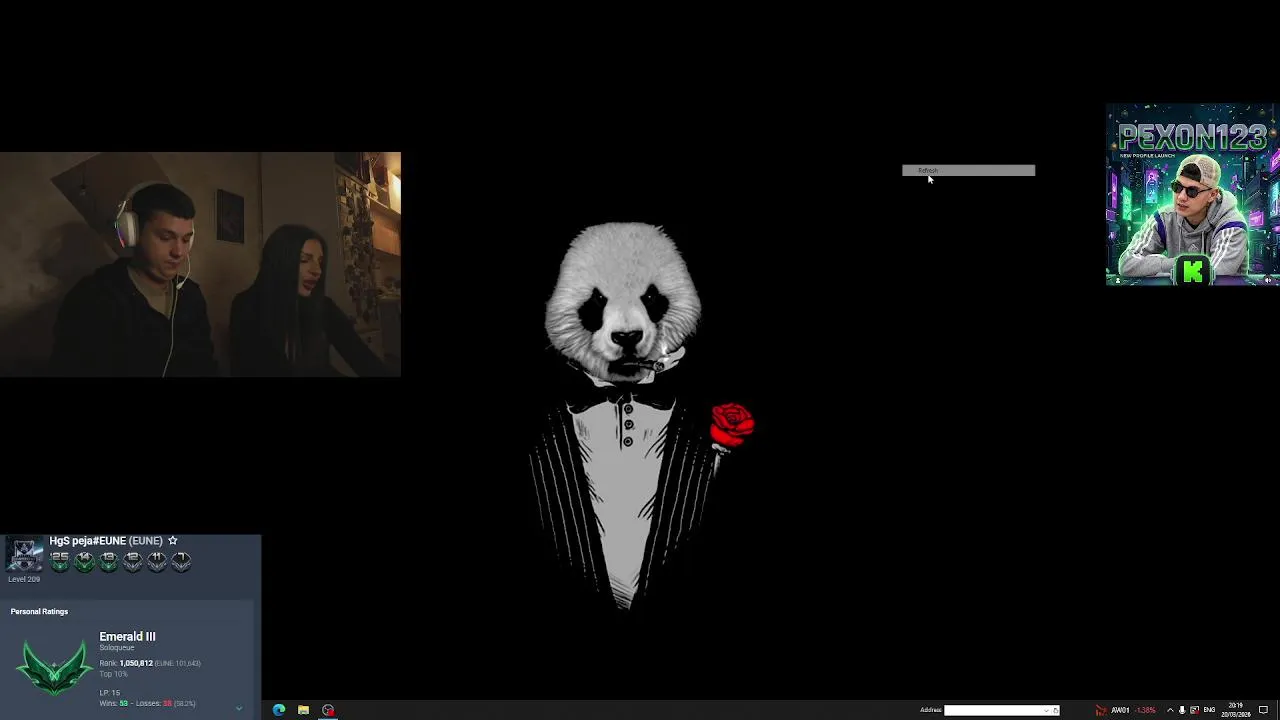Select the mastery badge numbered 25
The width and height of the screenshot is (1280, 720).
click(60, 561)
